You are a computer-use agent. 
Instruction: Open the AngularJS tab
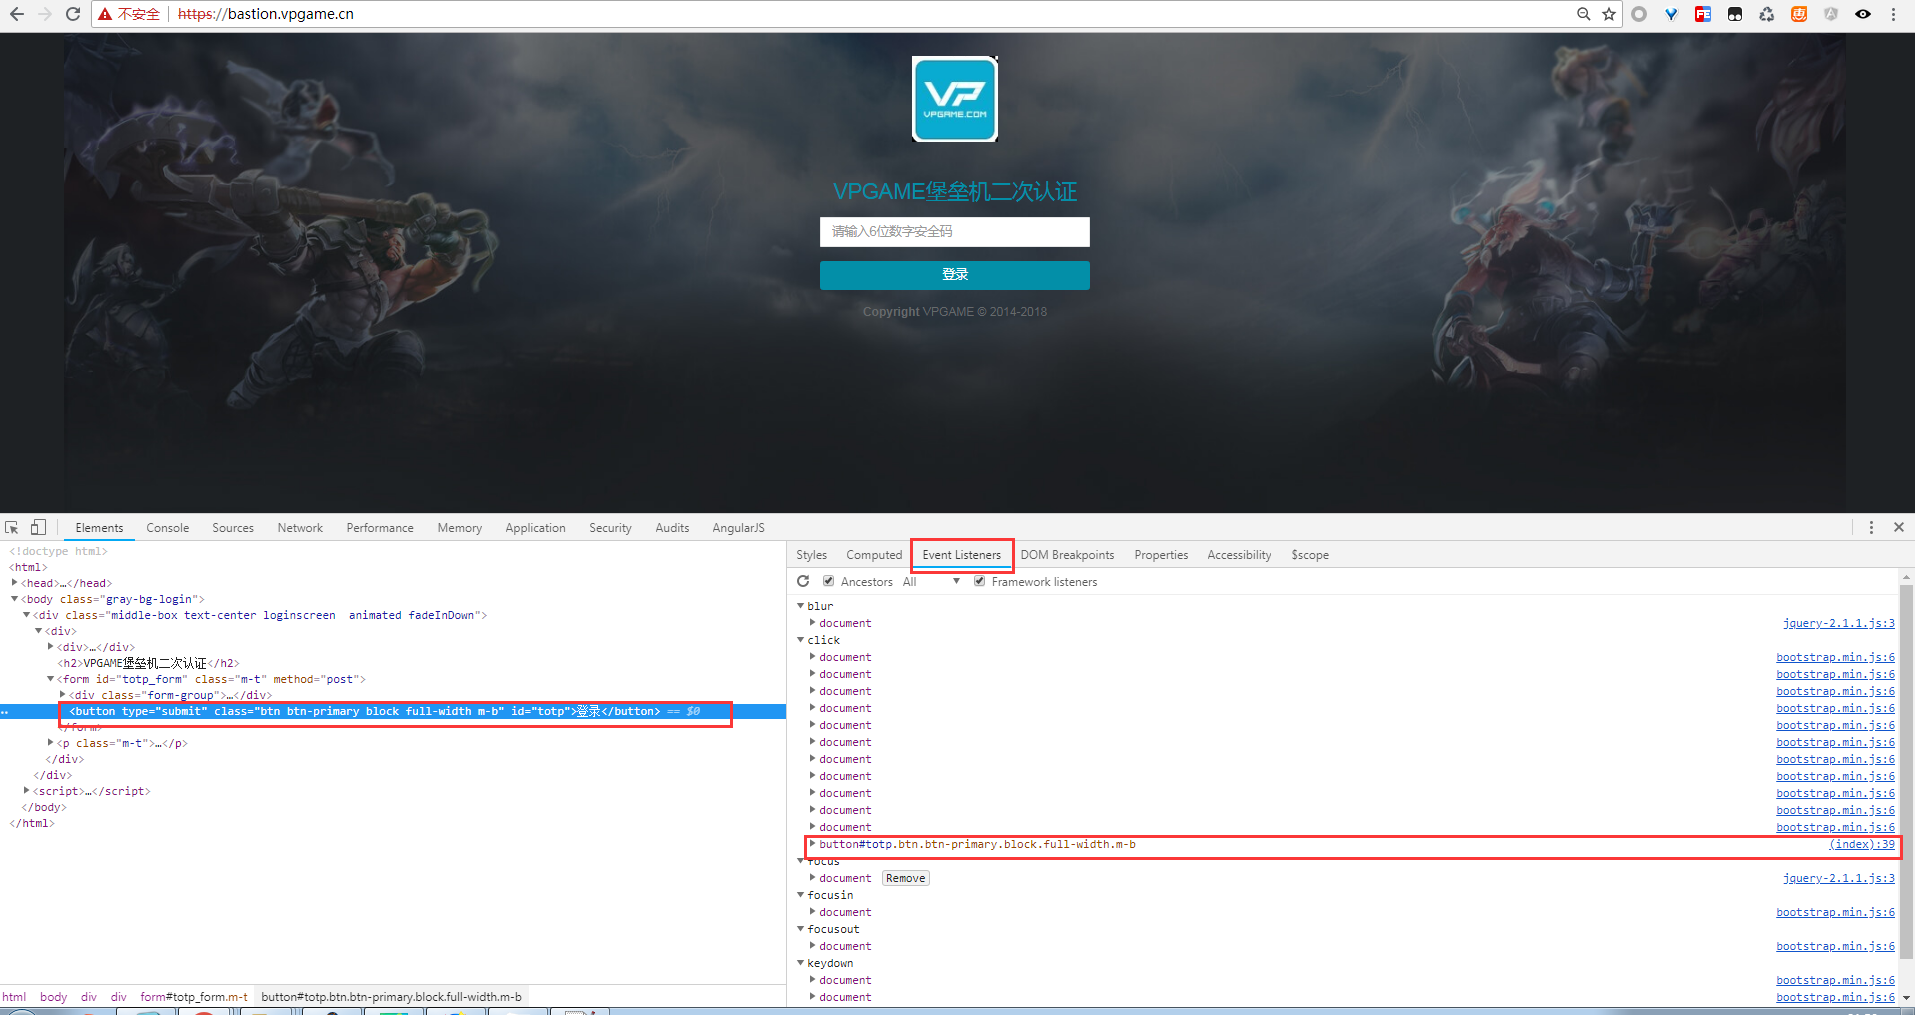738,528
